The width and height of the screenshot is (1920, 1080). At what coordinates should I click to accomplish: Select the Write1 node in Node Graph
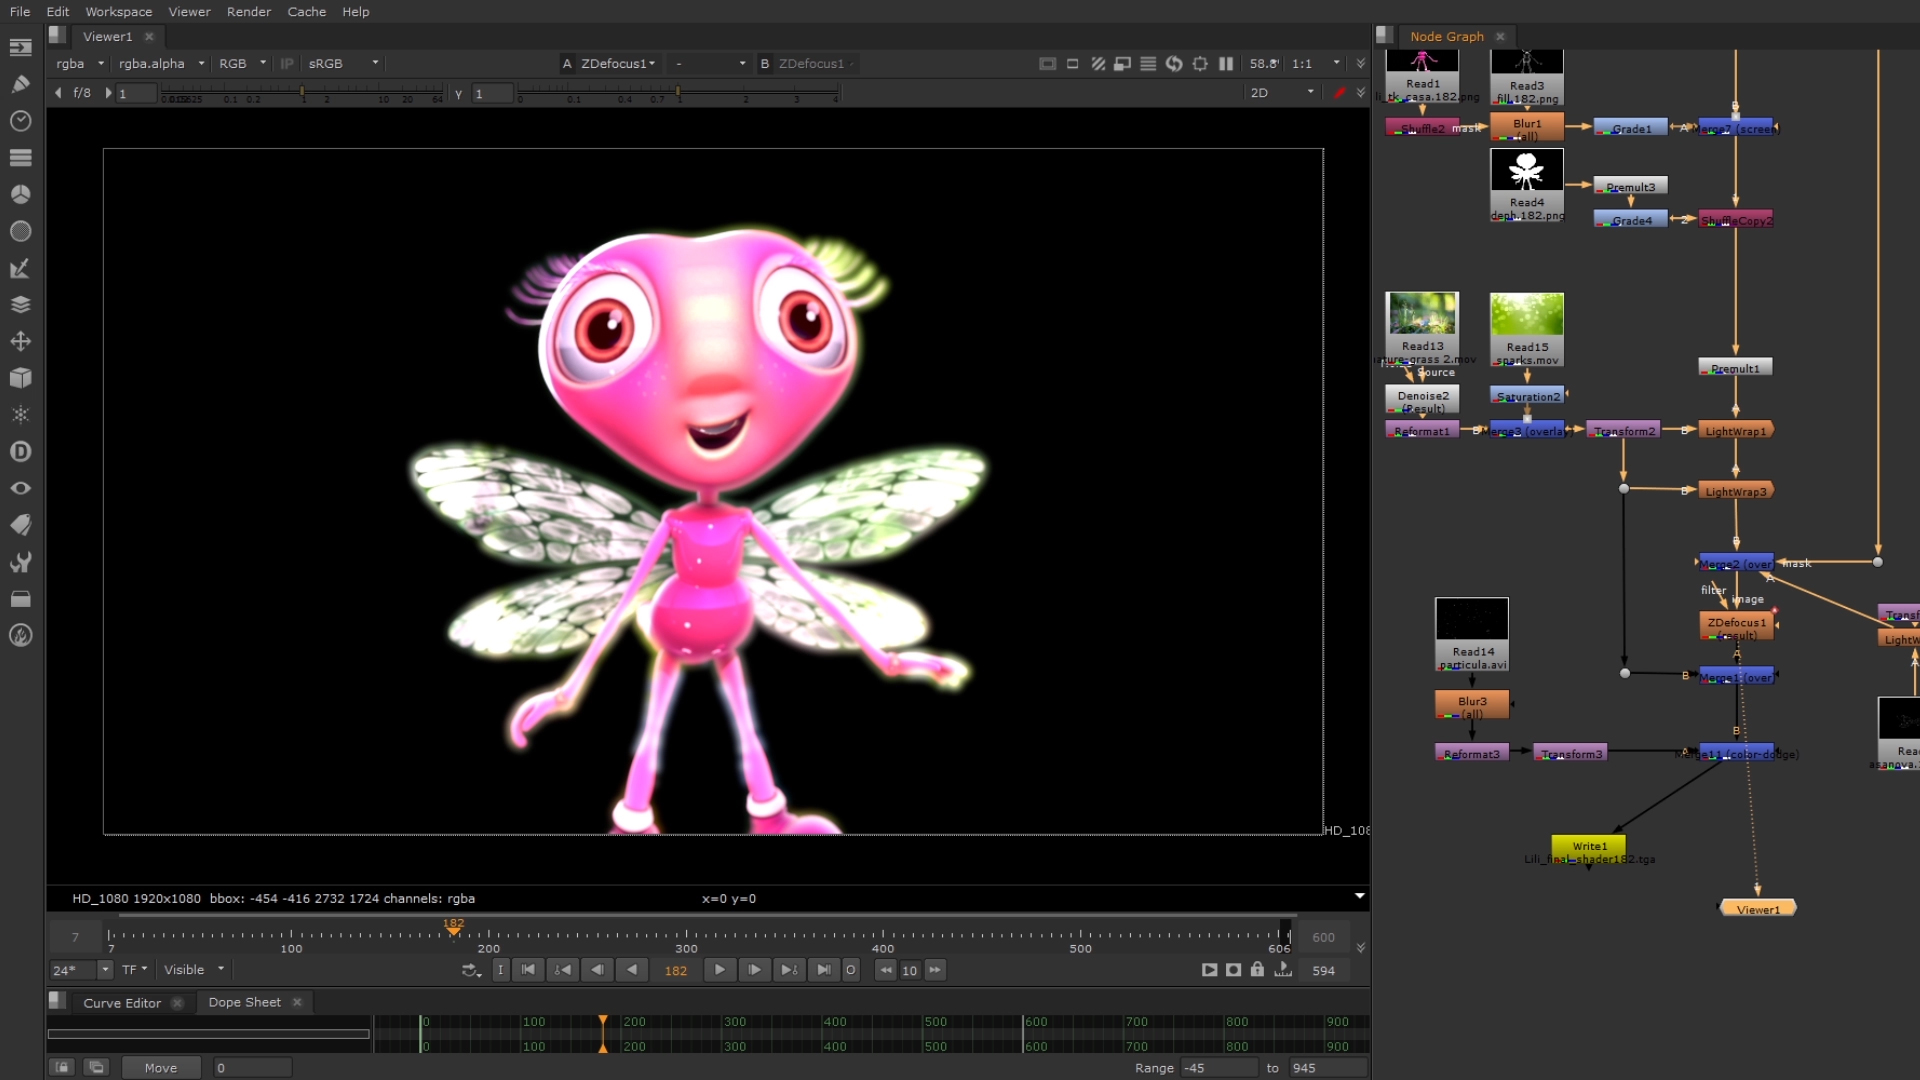pos(1588,846)
